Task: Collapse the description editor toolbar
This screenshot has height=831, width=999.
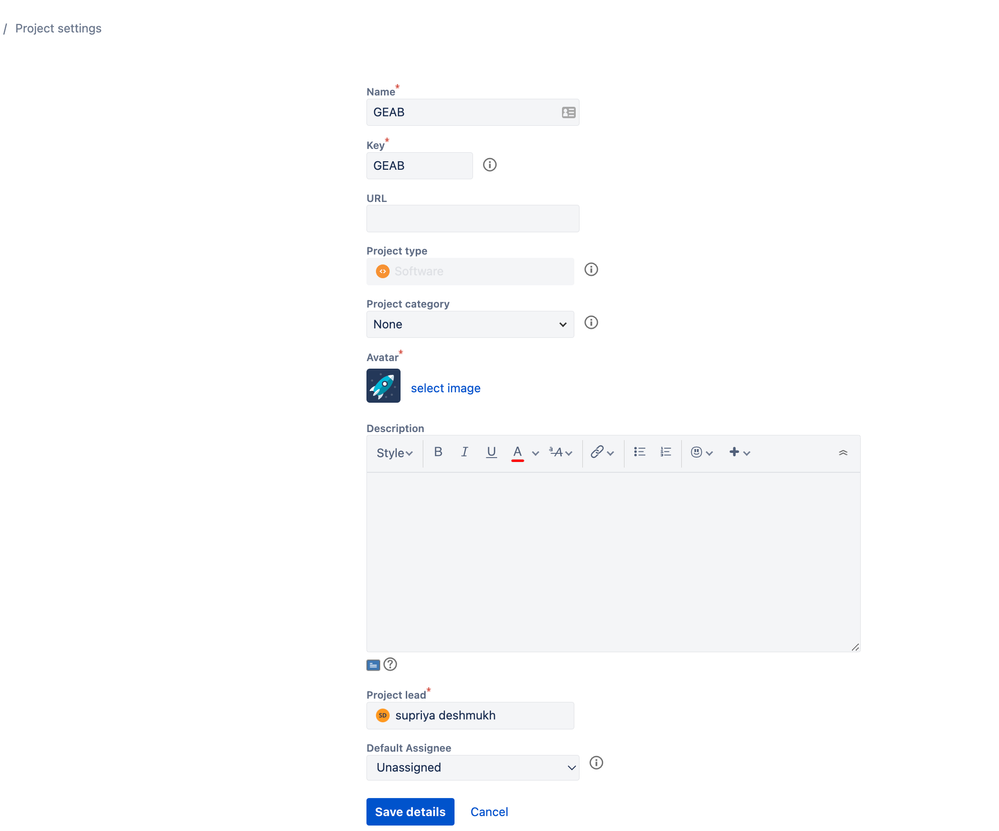Action: point(842,452)
